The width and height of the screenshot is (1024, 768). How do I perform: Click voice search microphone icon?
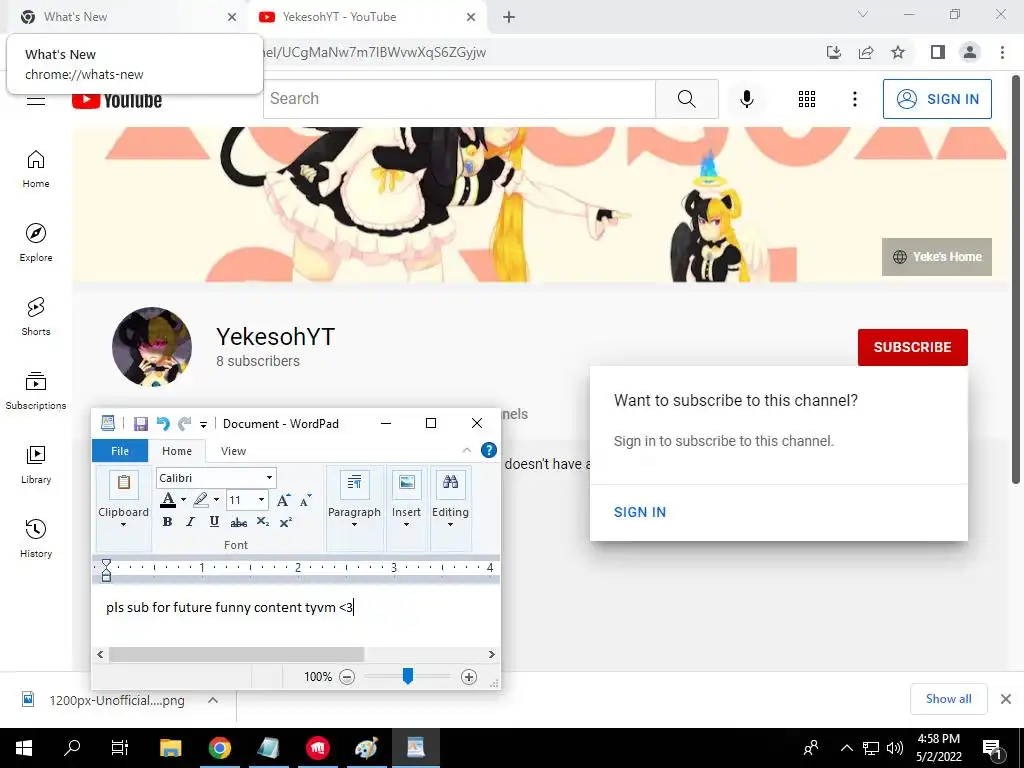[746, 99]
